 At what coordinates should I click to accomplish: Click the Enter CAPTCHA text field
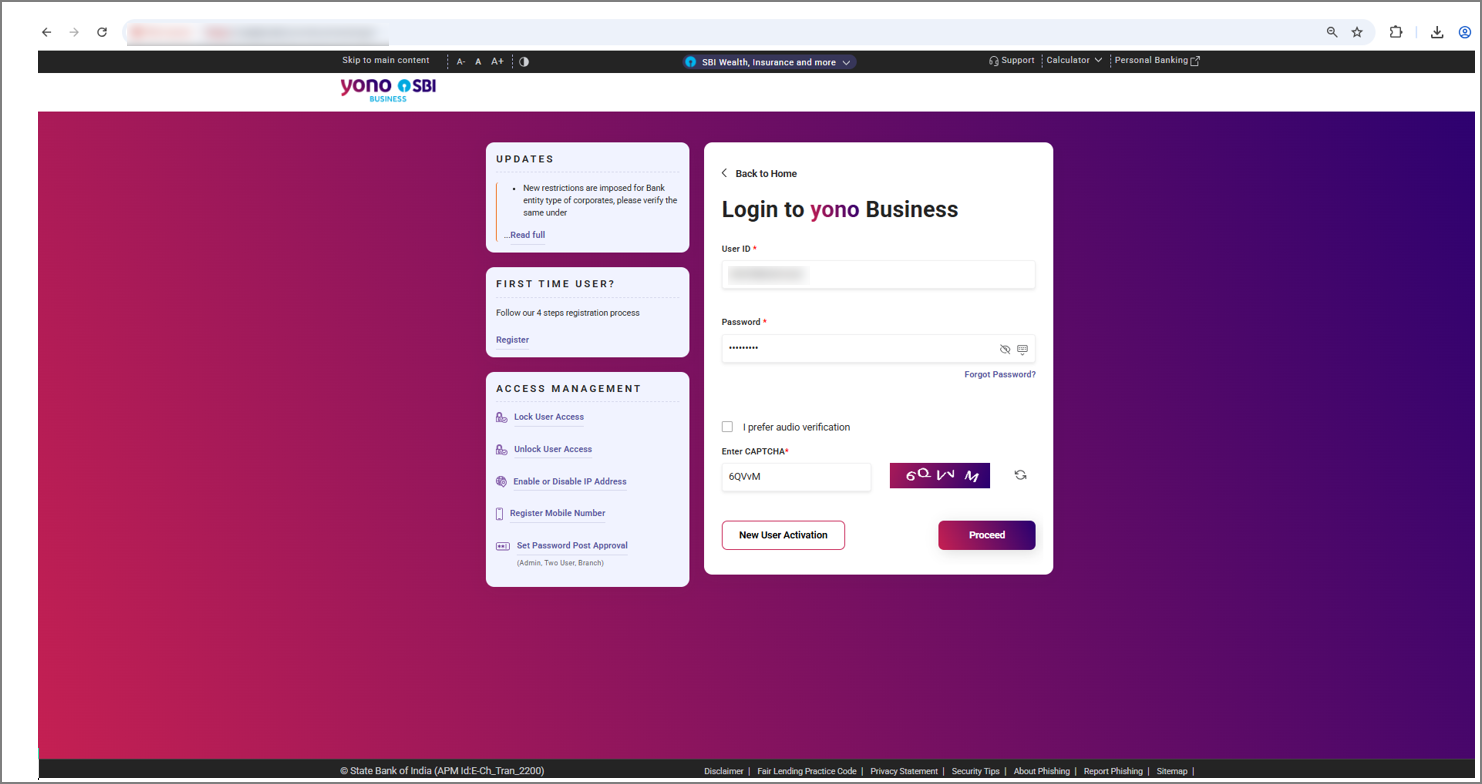tap(796, 477)
